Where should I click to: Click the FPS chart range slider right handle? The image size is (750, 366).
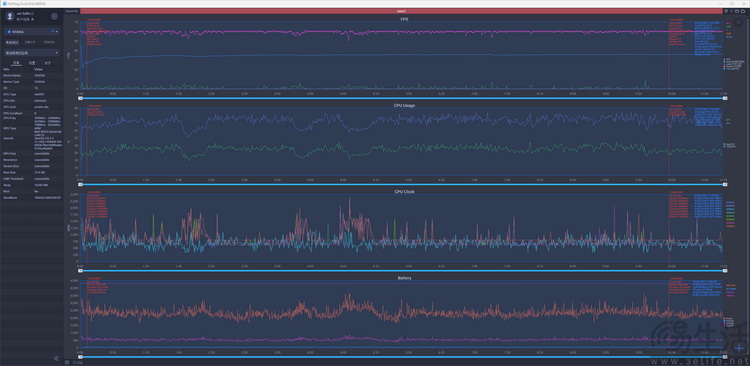pos(725,98)
